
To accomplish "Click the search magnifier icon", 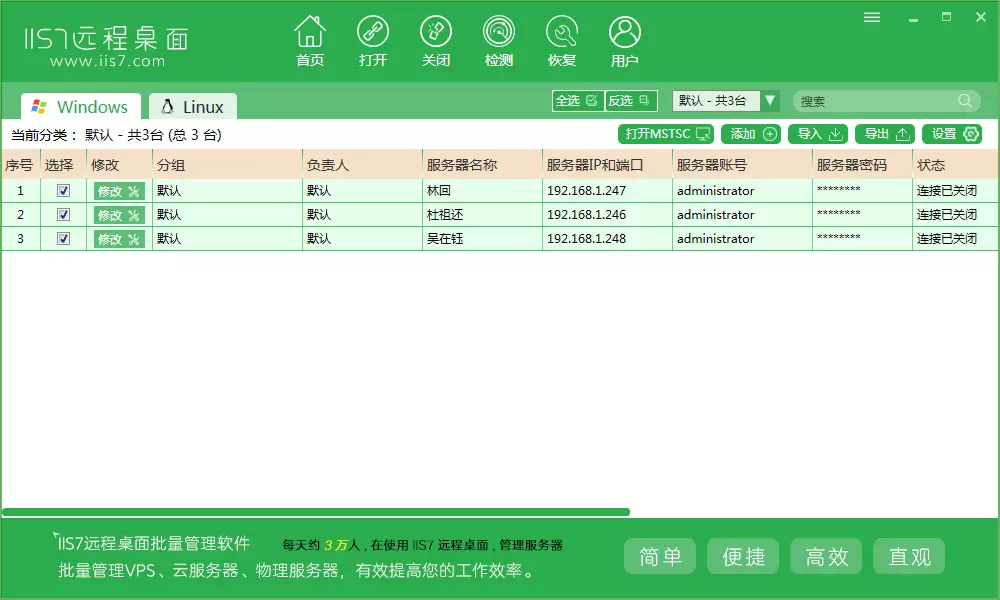I will pos(965,101).
